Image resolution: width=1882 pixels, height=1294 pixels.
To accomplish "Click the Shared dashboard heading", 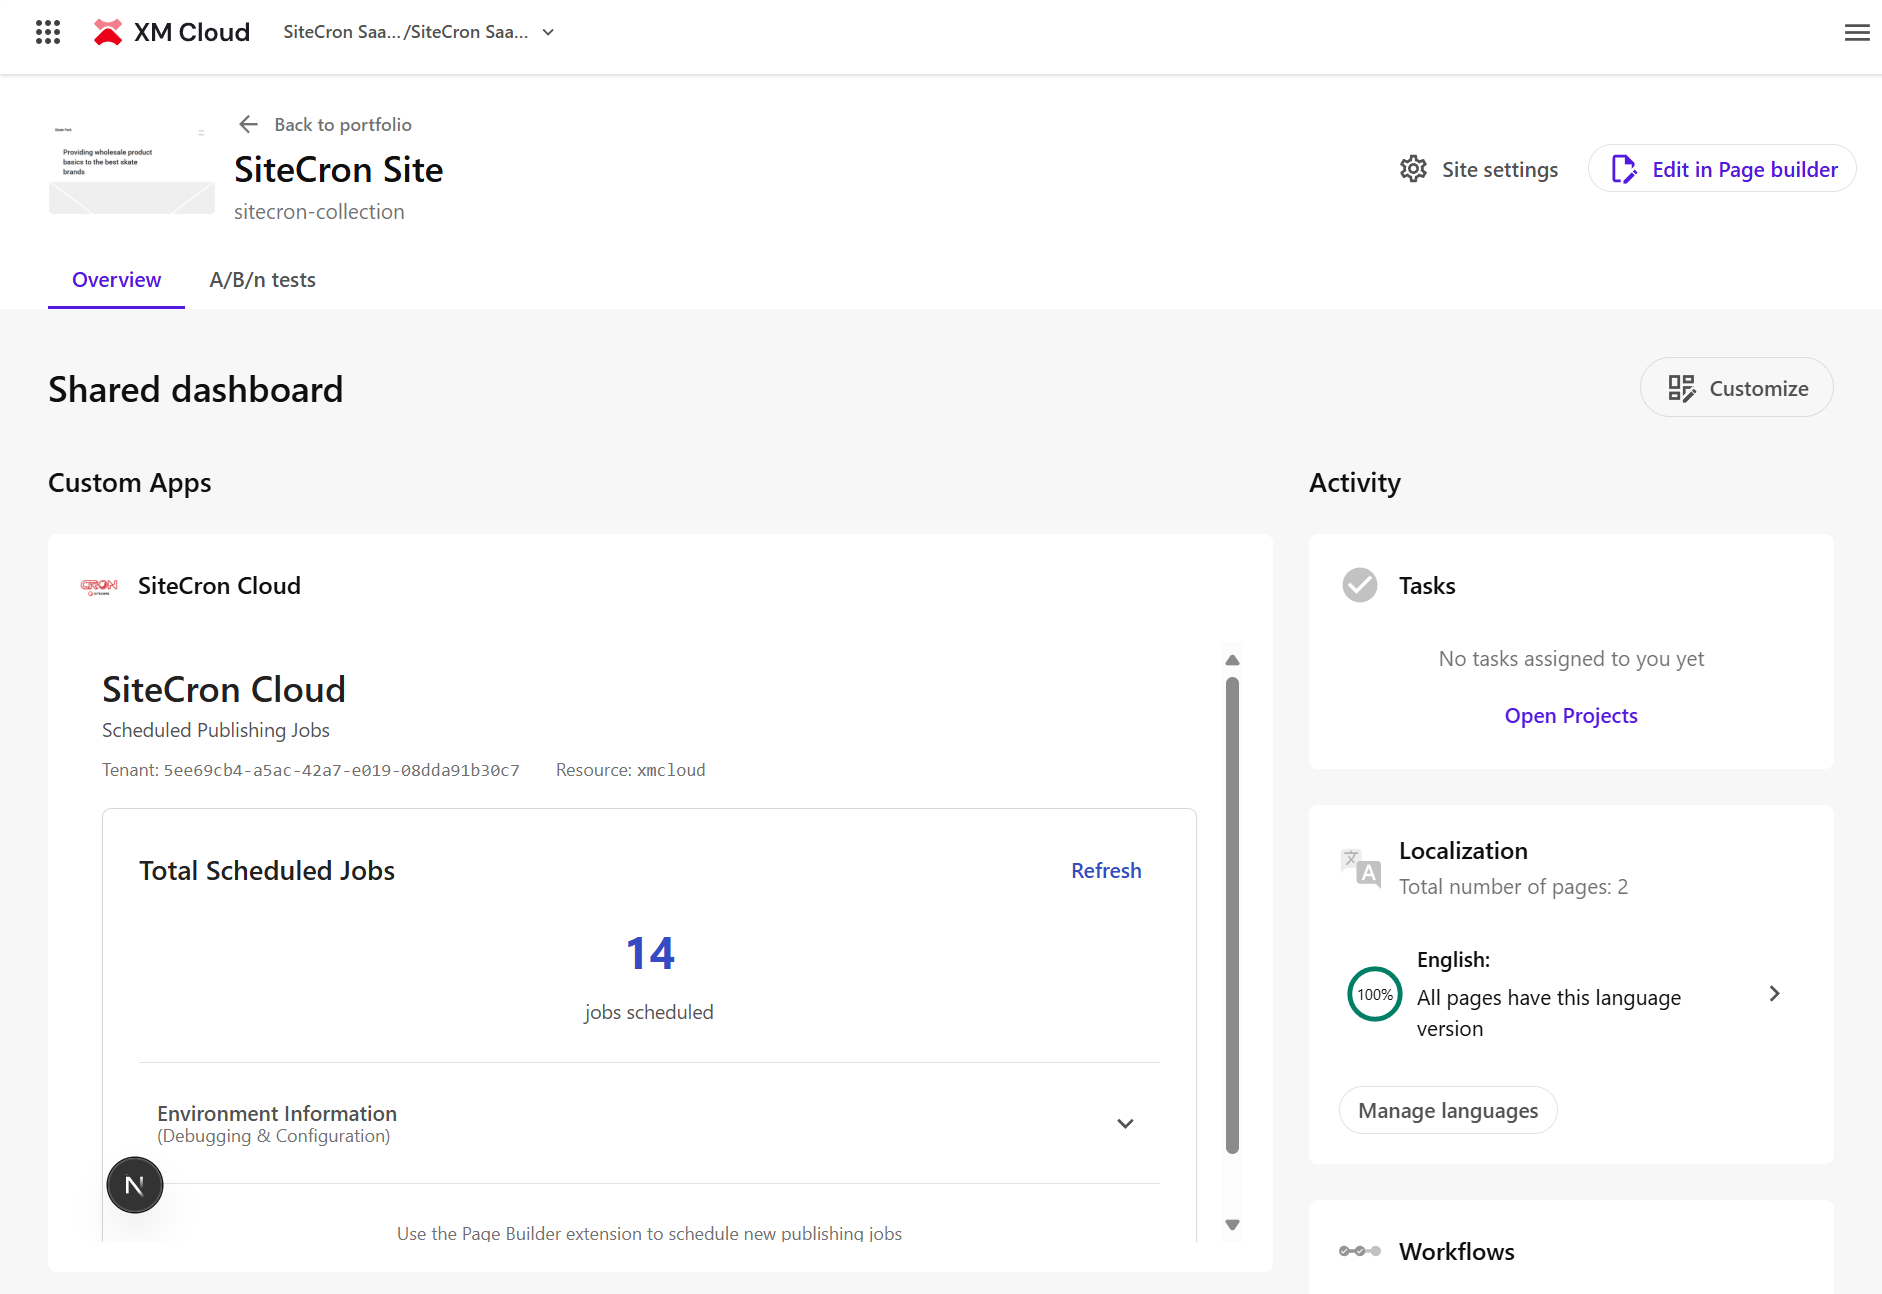I will click(196, 389).
